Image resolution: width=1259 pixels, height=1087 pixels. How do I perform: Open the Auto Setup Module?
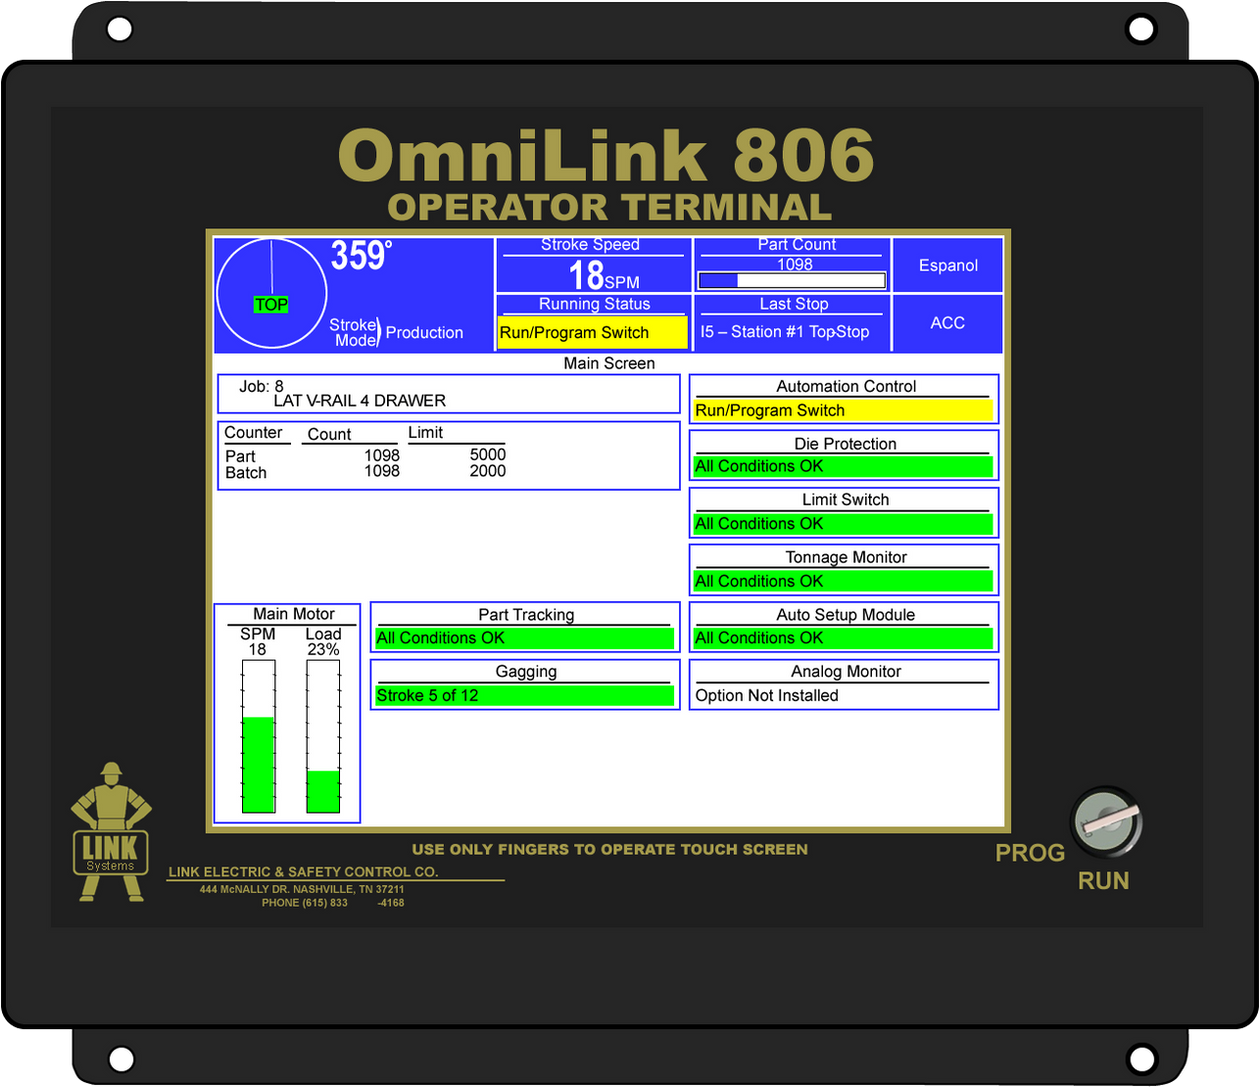point(844,627)
